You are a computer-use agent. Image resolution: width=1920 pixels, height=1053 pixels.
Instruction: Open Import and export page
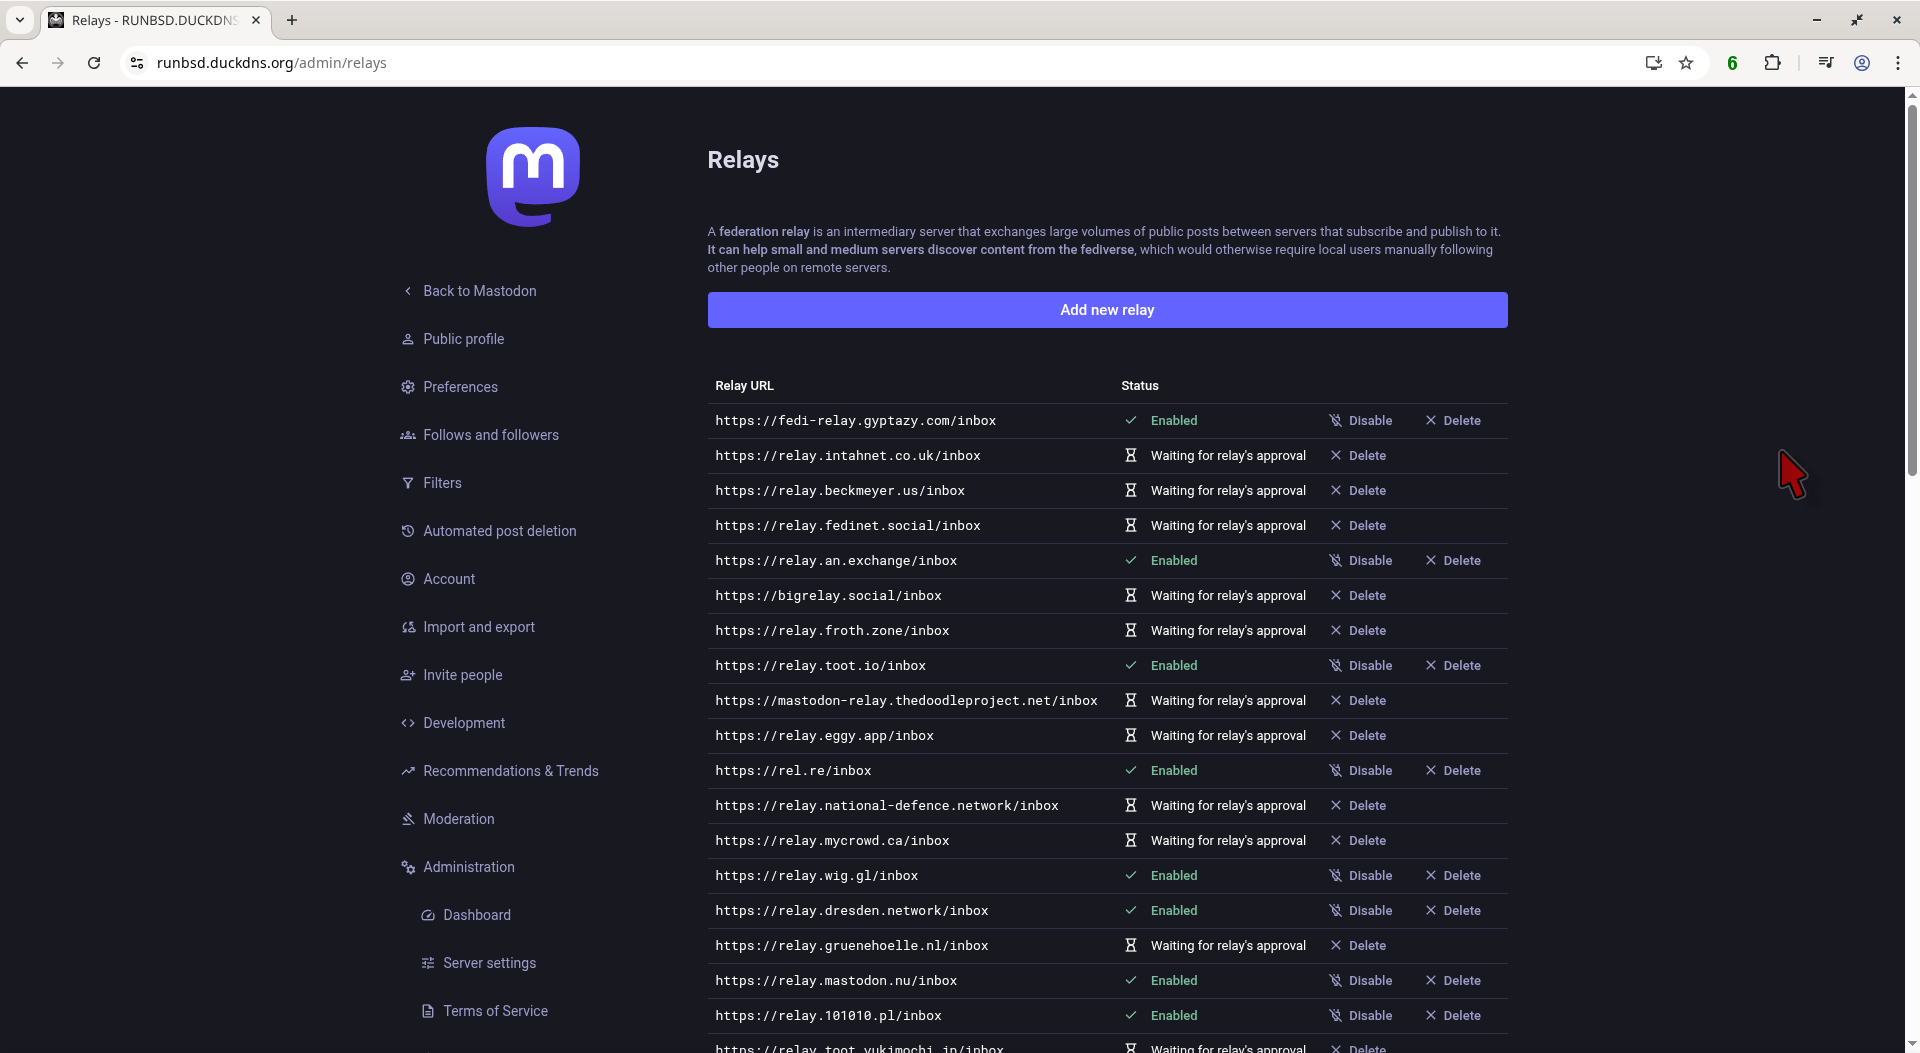[468, 627]
